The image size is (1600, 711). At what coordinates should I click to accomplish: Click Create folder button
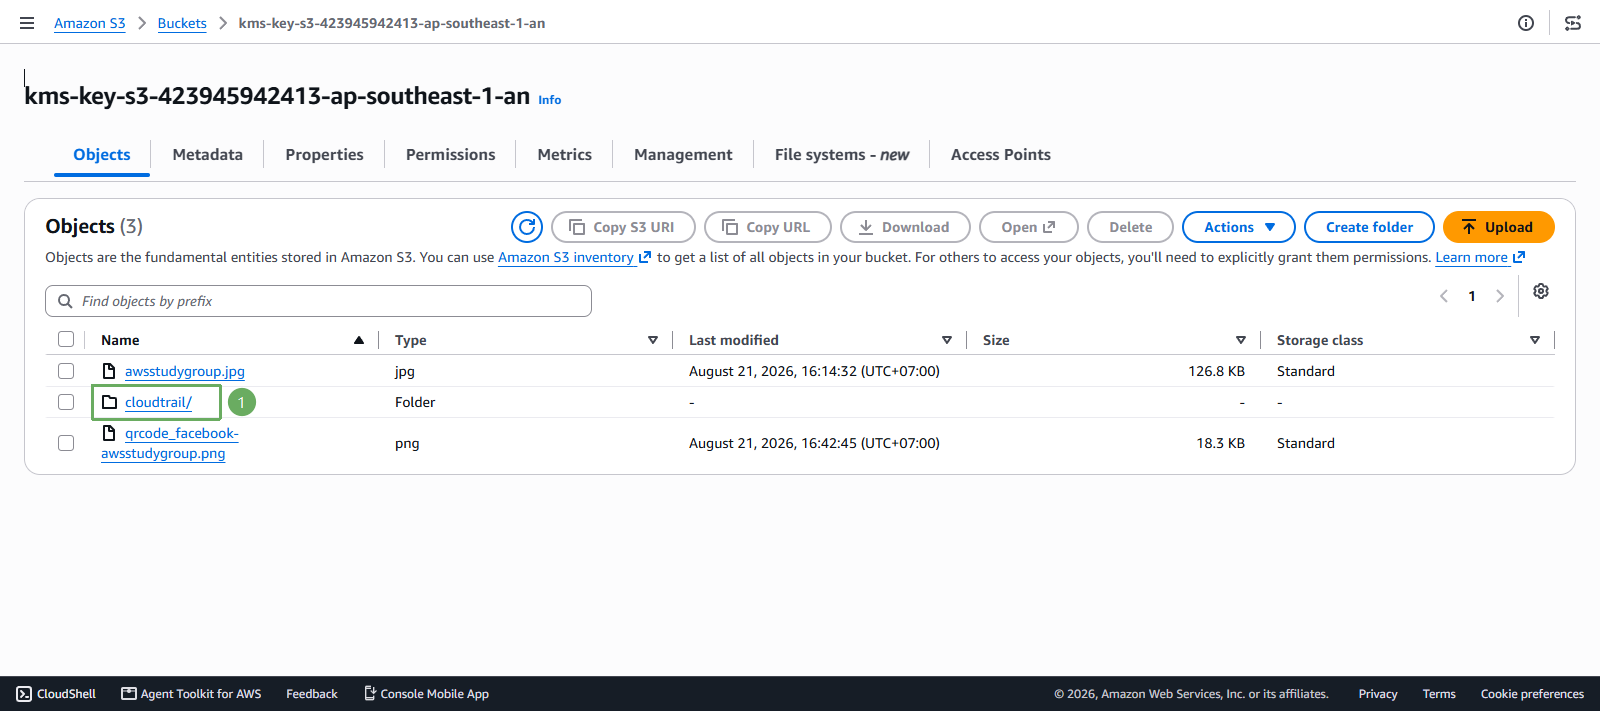click(1370, 227)
